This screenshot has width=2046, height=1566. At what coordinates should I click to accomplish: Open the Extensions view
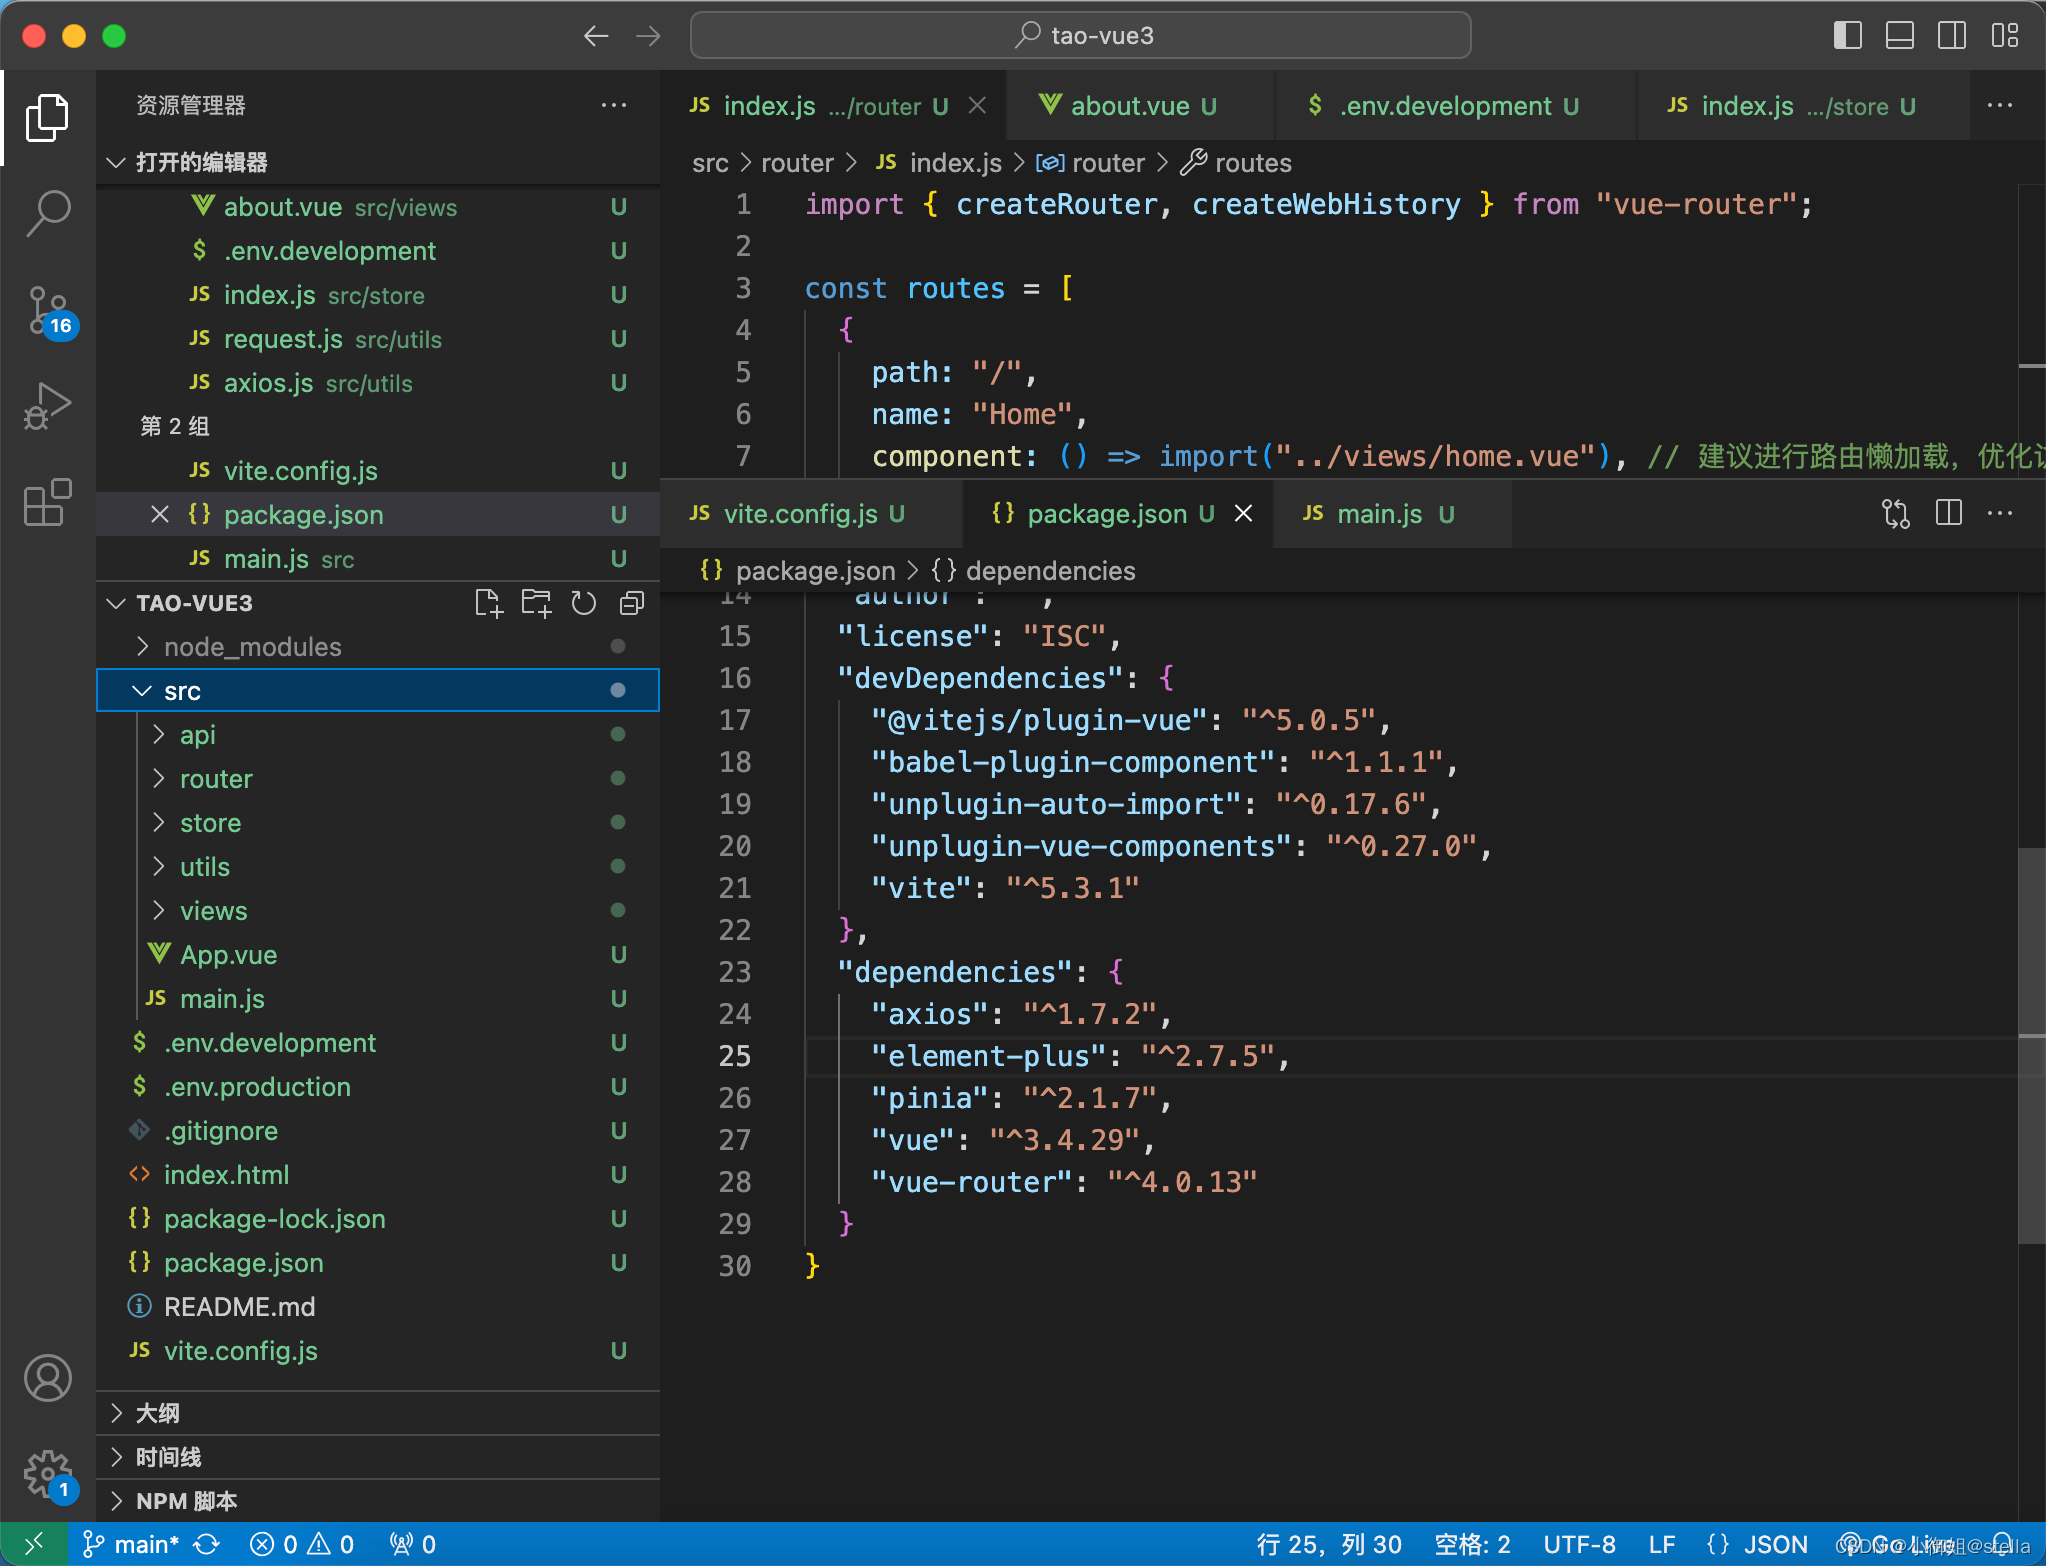47,502
